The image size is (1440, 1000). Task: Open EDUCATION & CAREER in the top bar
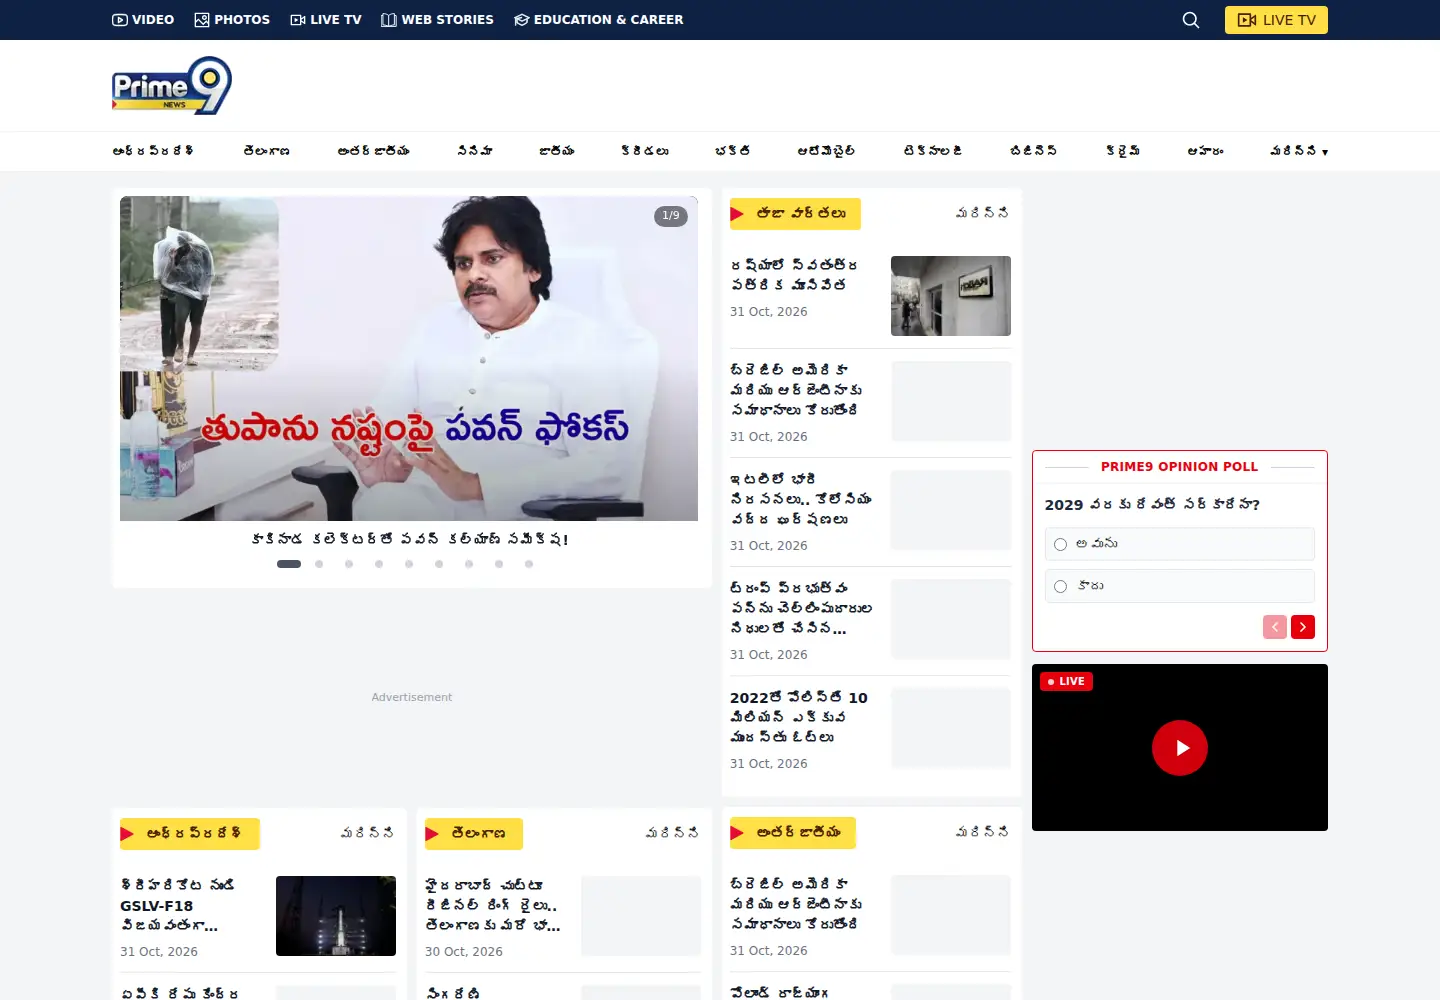pyautogui.click(x=598, y=20)
